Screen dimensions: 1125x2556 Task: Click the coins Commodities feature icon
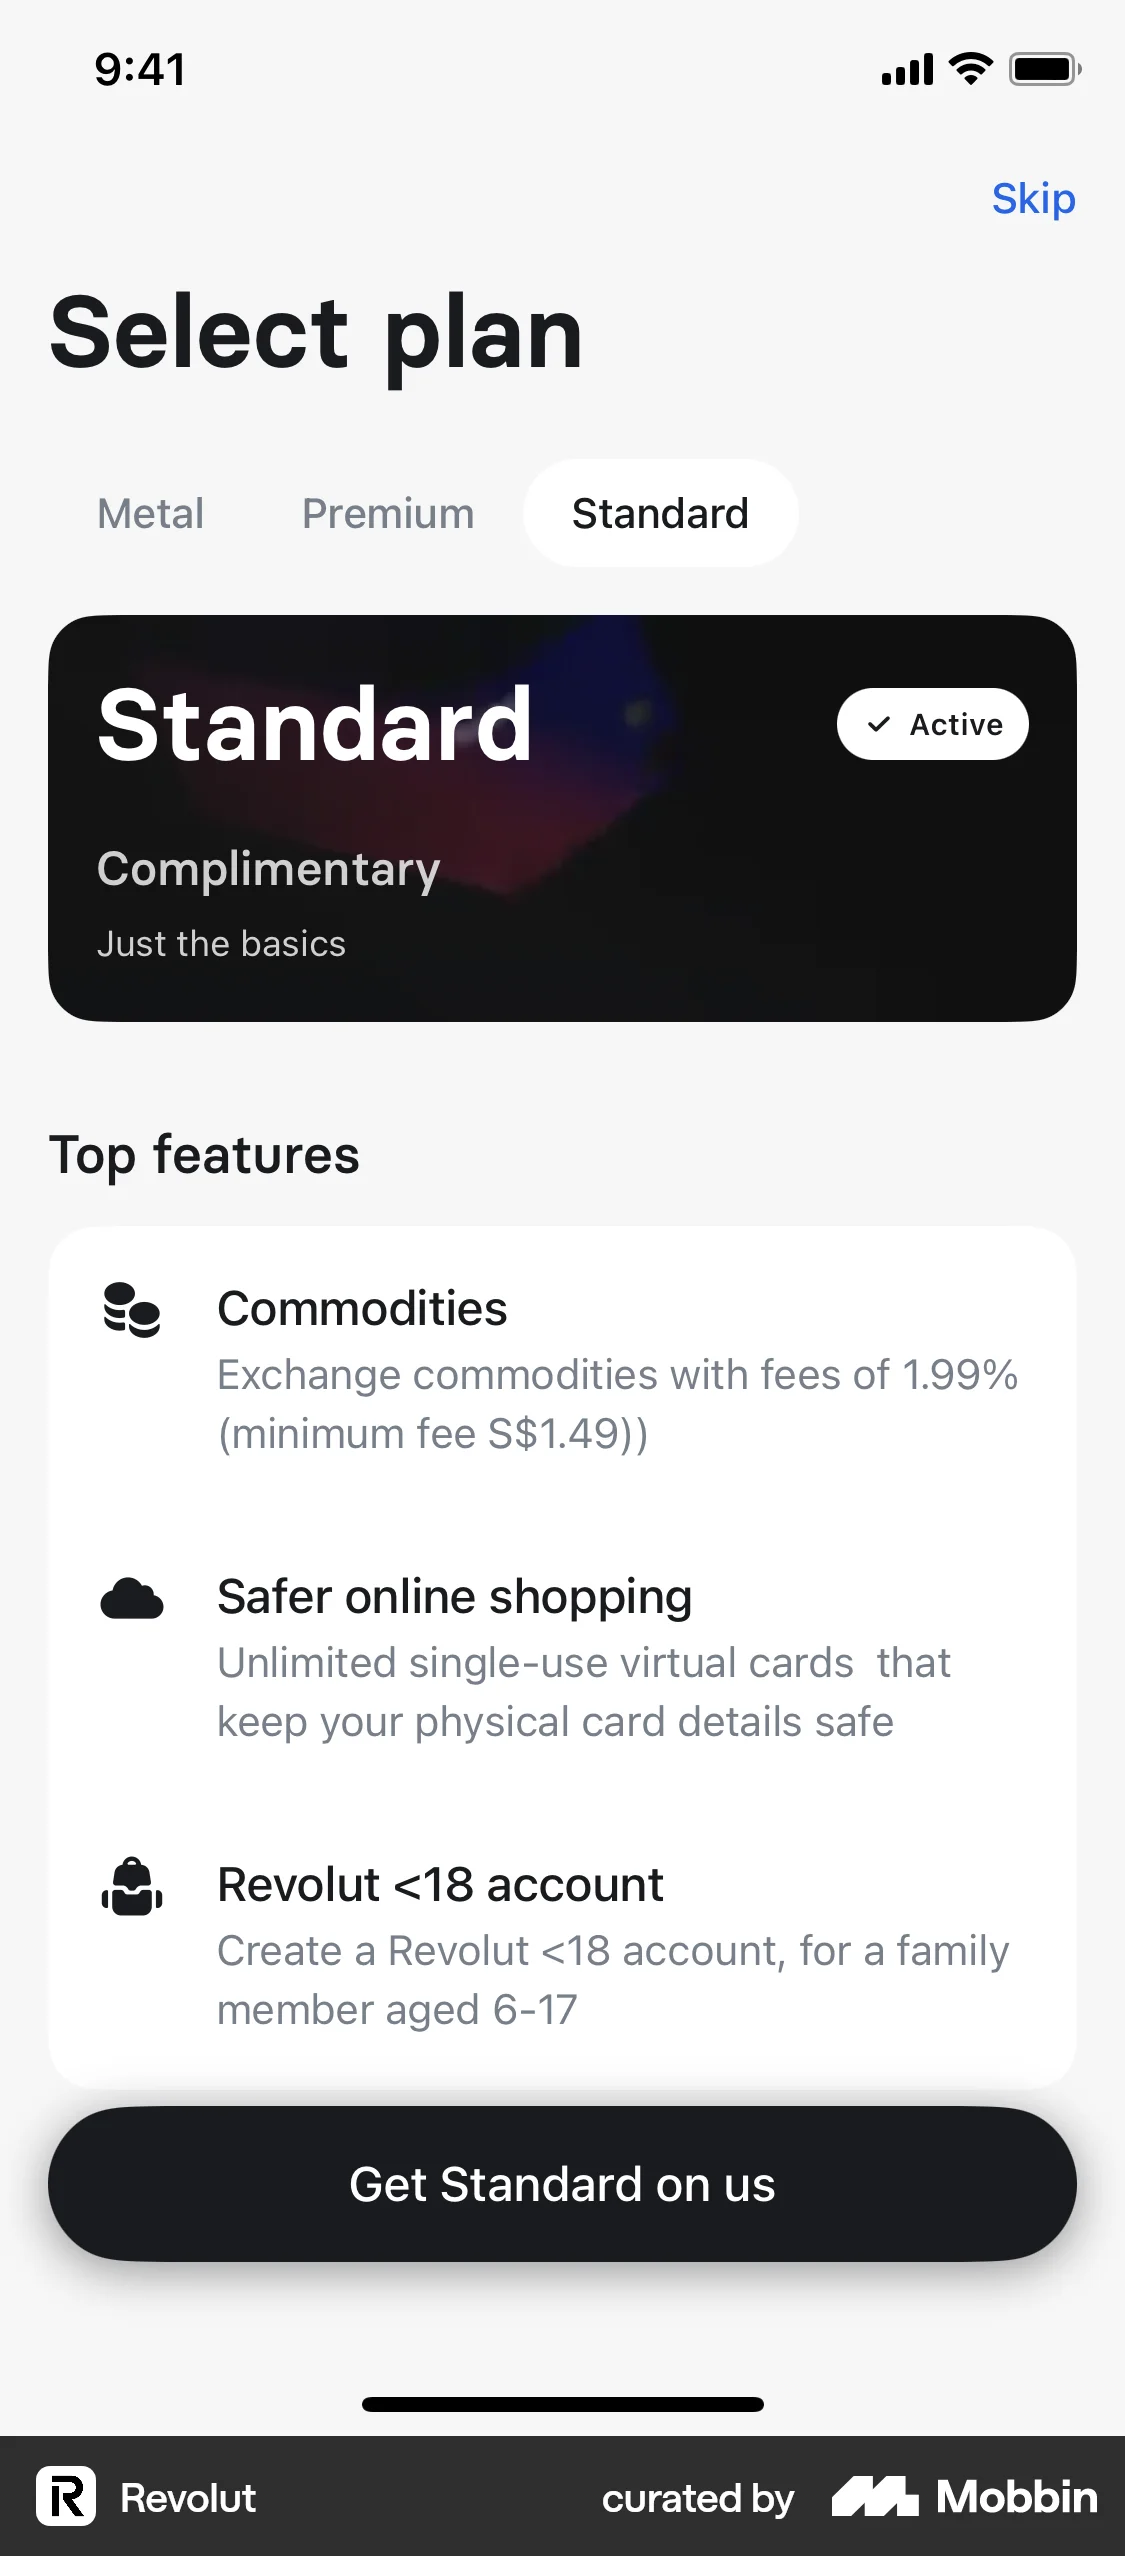click(133, 1307)
